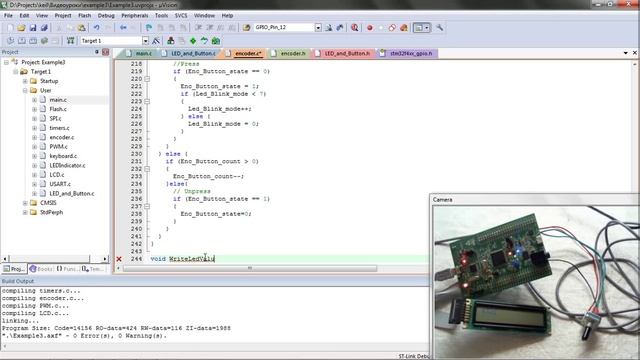Collapse the Project: Example3 node

[6, 62]
